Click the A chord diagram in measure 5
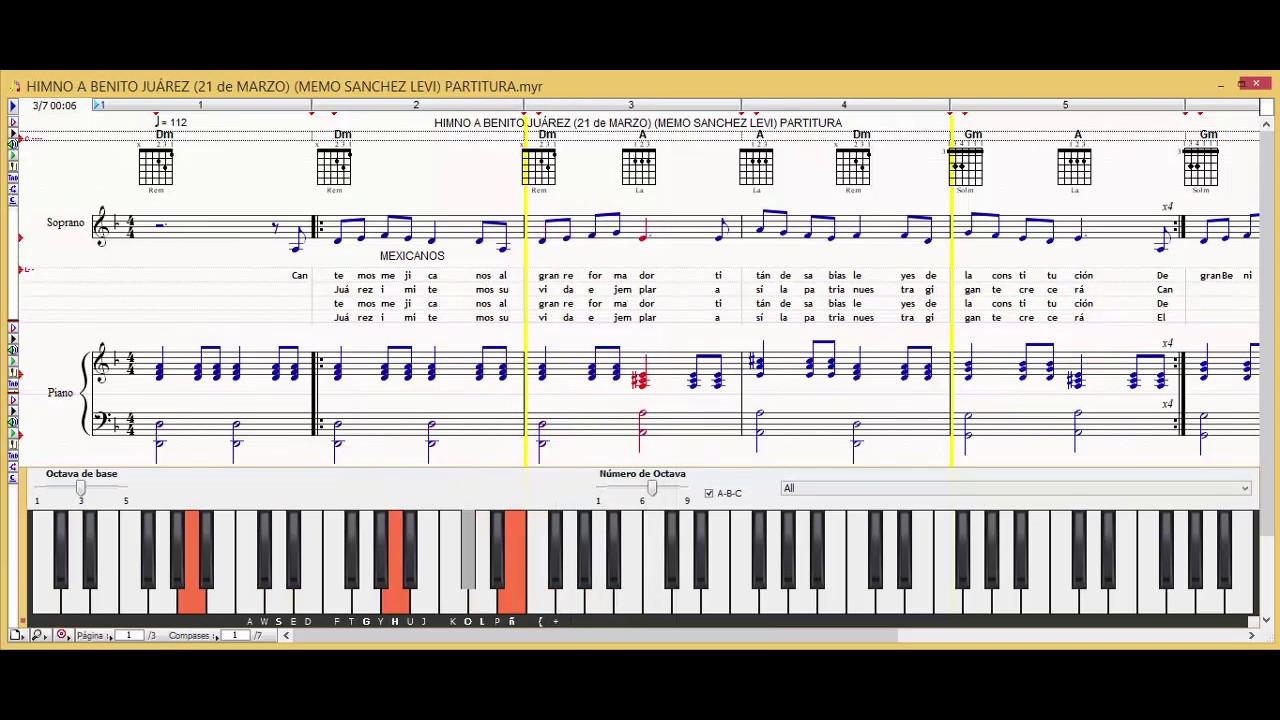The height and width of the screenshot is (720, 1280). pos(1075,165)
